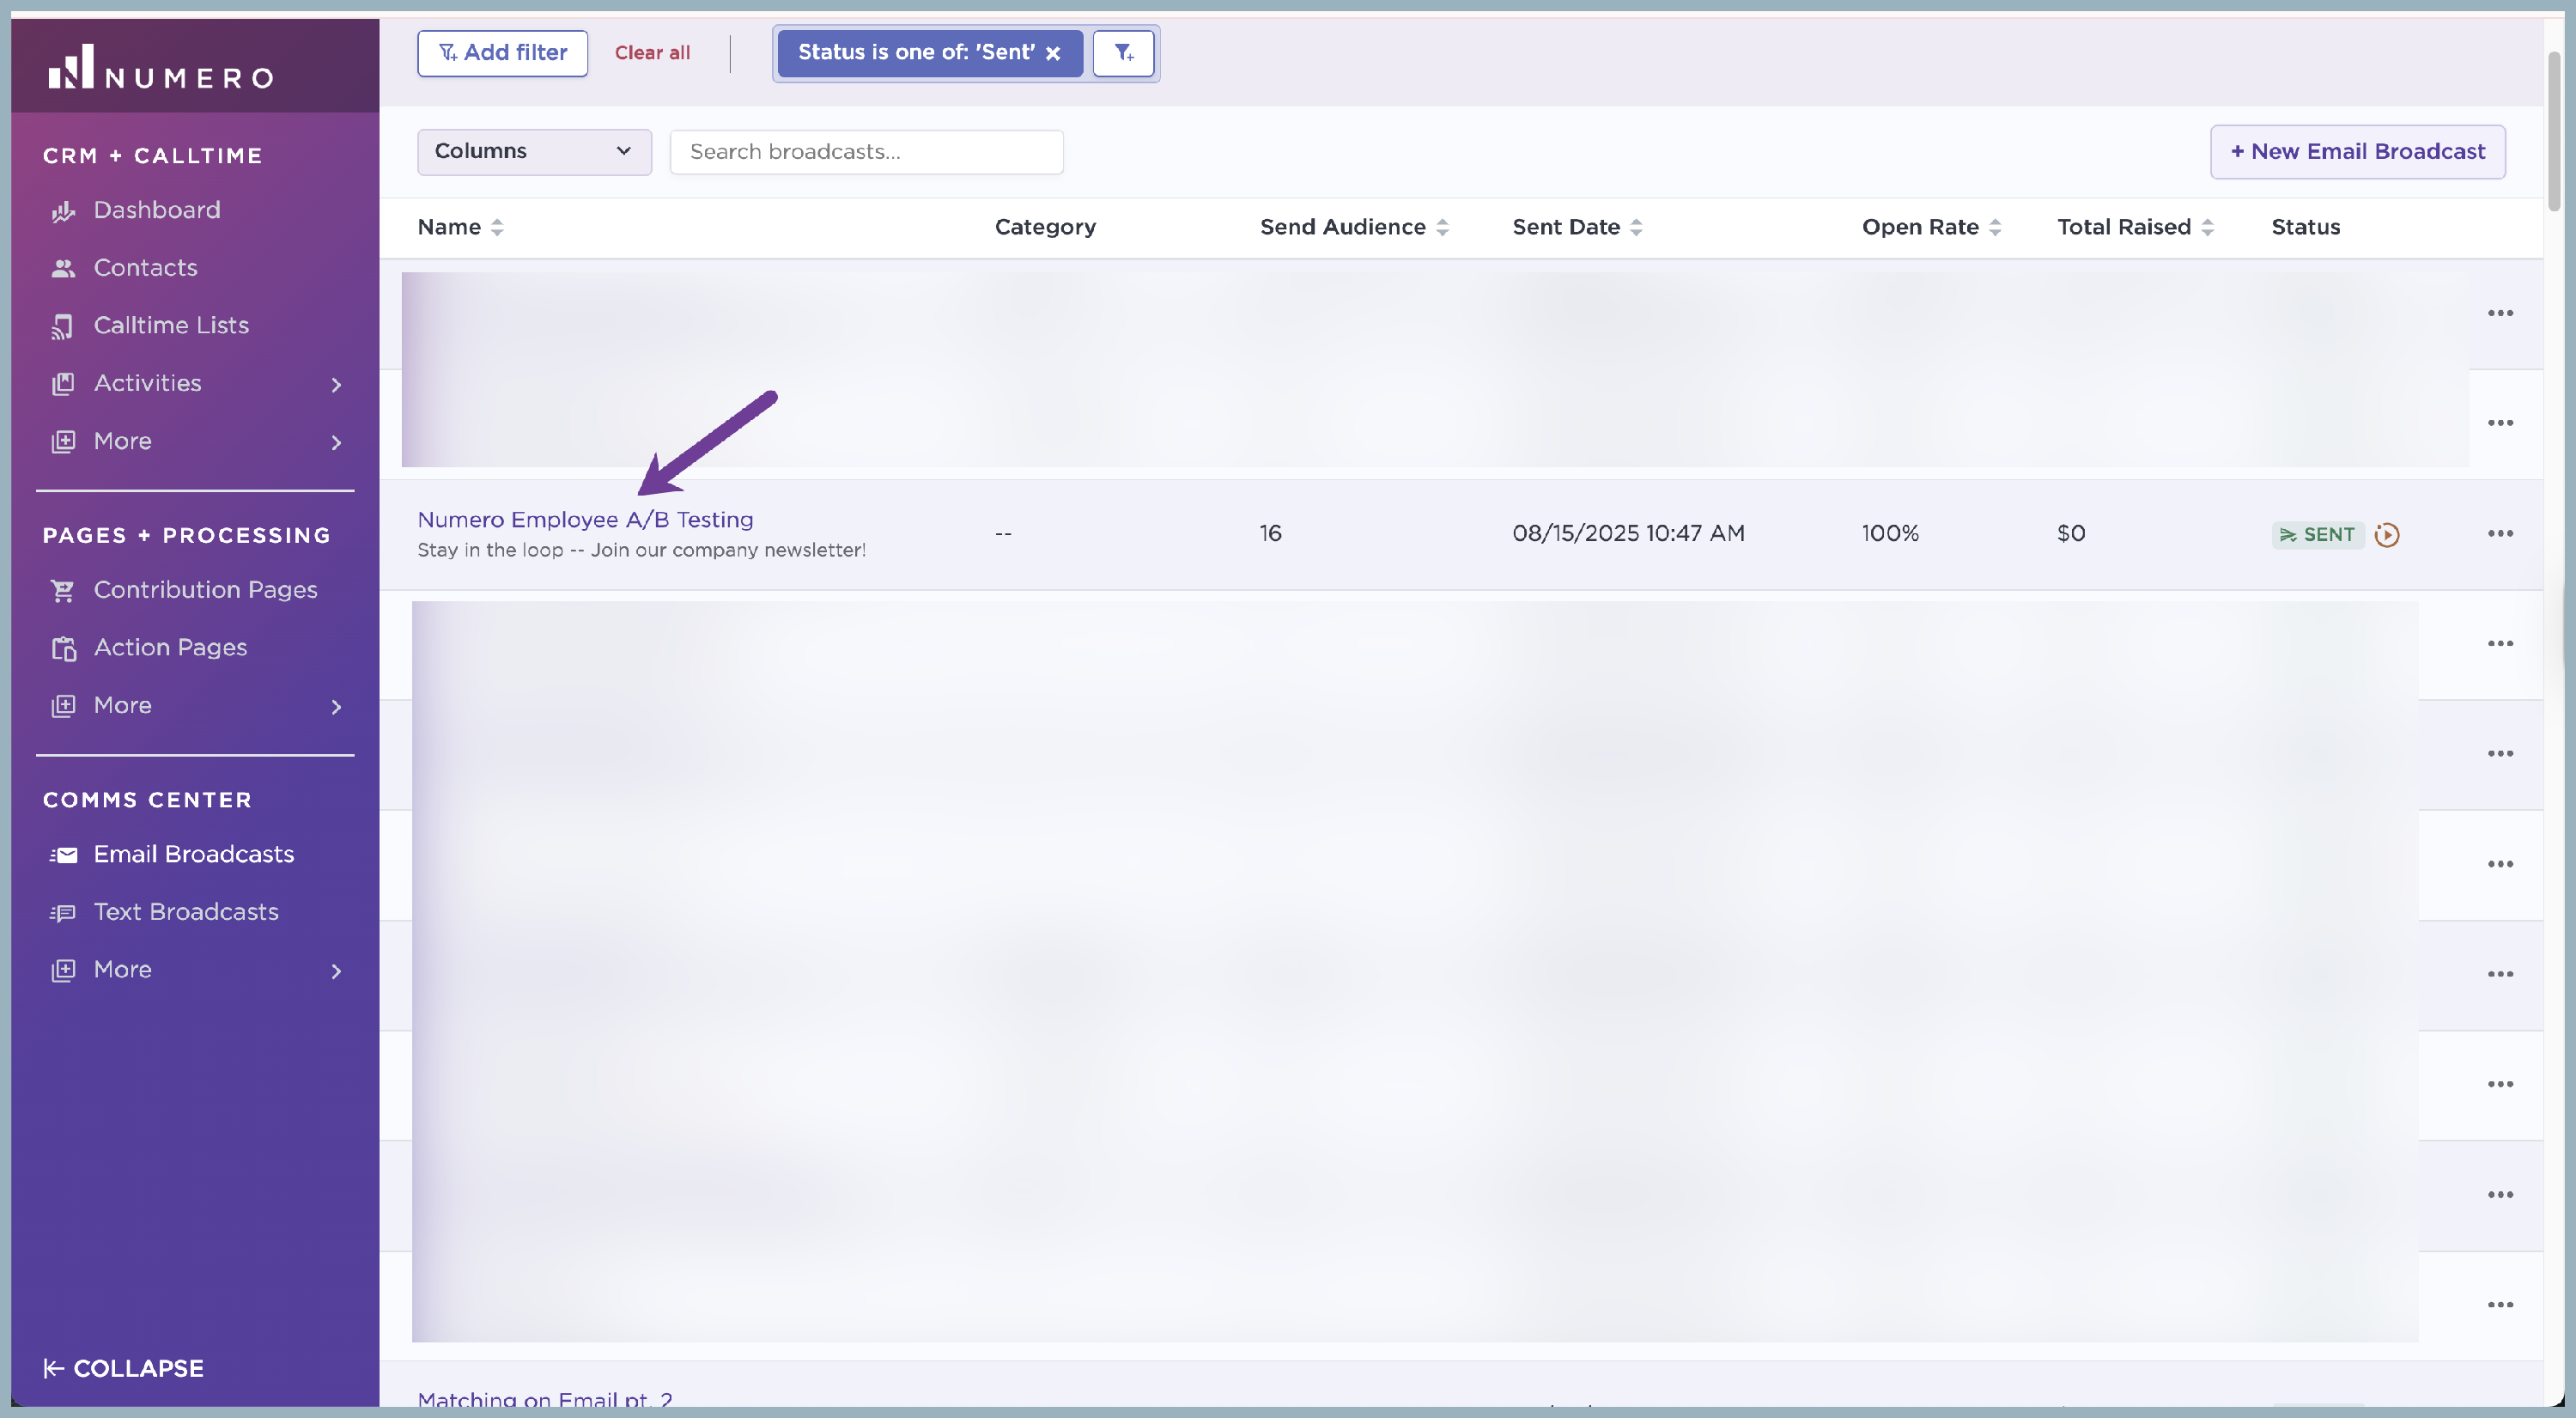Open the Numero Employee A/B Testing broadcast
The width and height of the screenshot is (2576, 1418).
pos(585,520)
